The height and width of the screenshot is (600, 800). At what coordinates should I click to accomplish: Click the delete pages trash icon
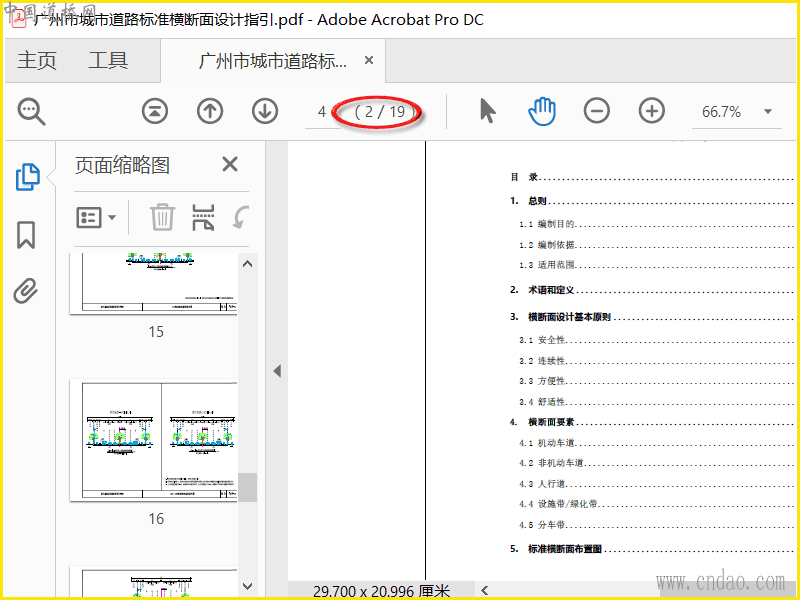(x=162, y=217)
